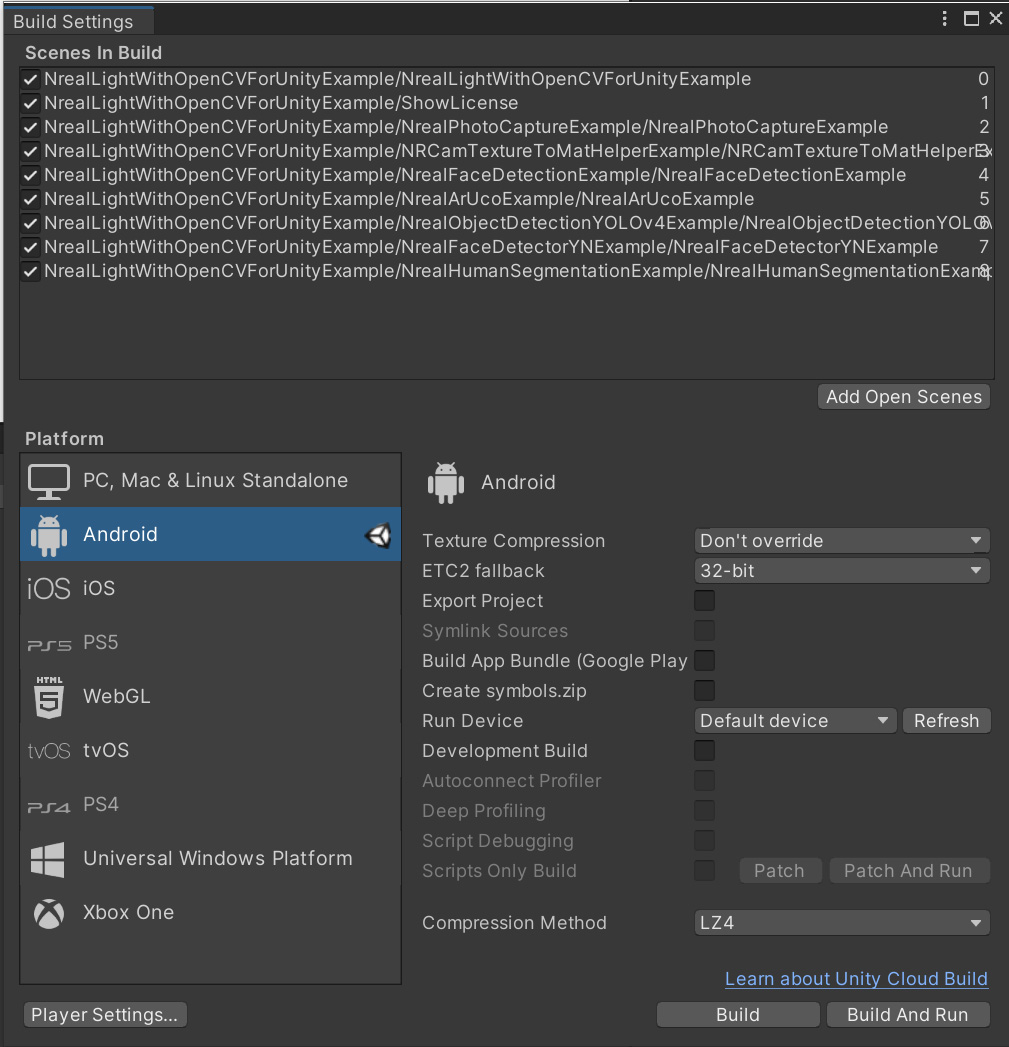
Task: Open the Build Settings kebab menu
Action: [x=944, y=19]
